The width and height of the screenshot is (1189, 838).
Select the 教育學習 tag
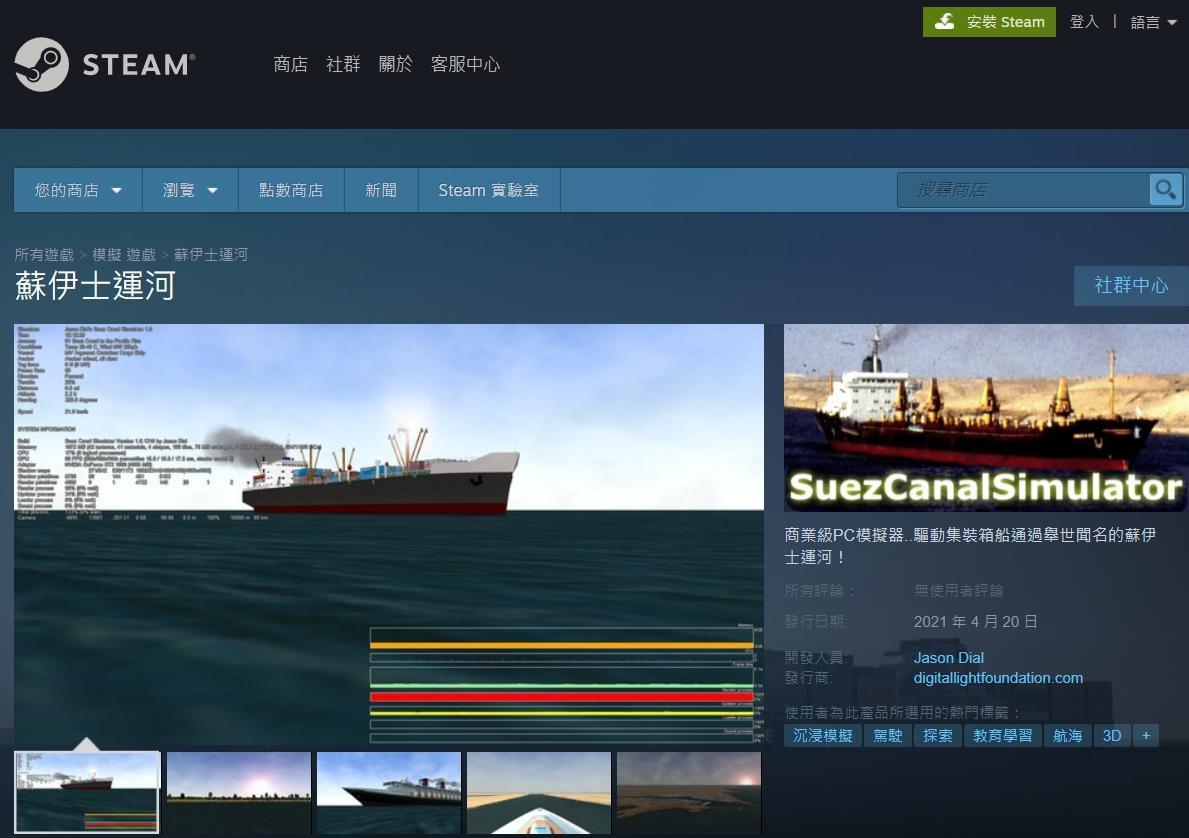(1002, 736)
